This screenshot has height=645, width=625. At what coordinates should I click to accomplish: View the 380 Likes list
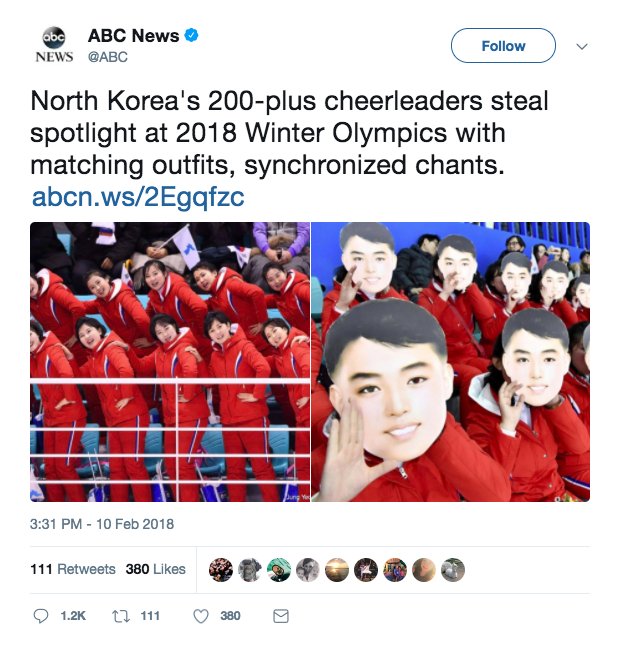156,569
